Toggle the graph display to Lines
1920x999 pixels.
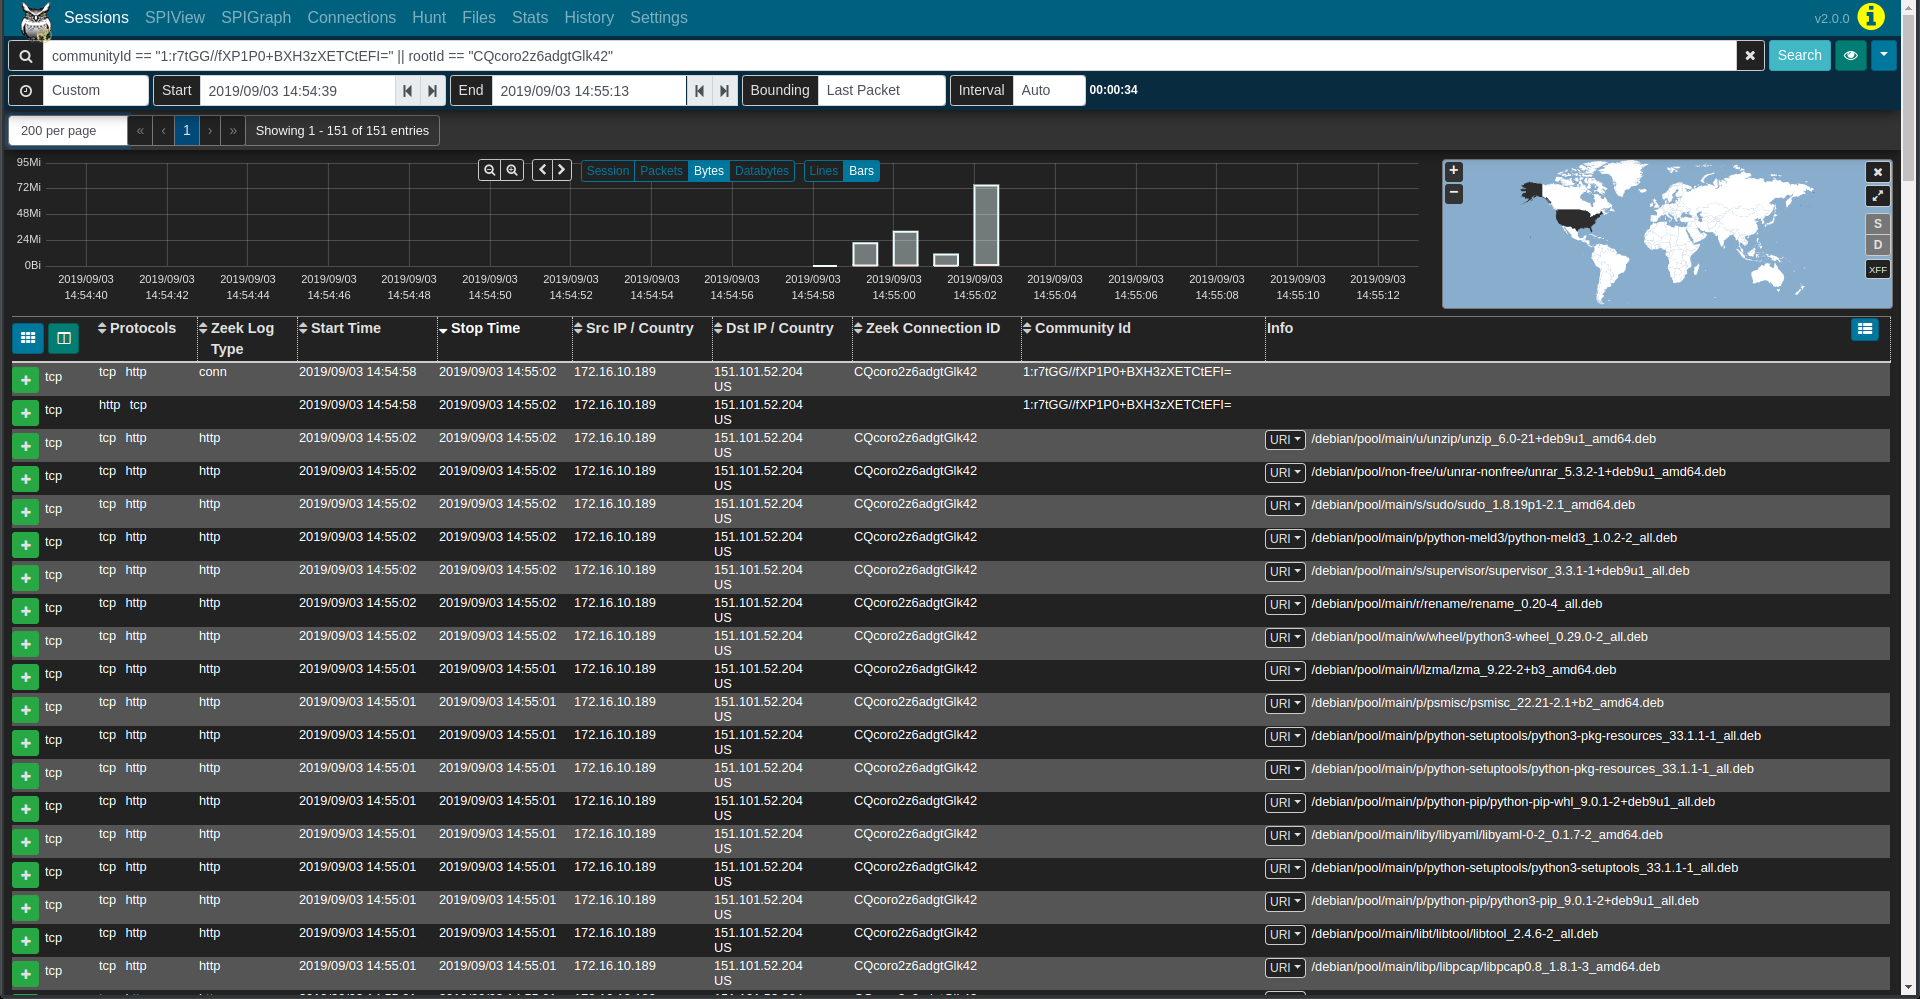tap(823, 171)
